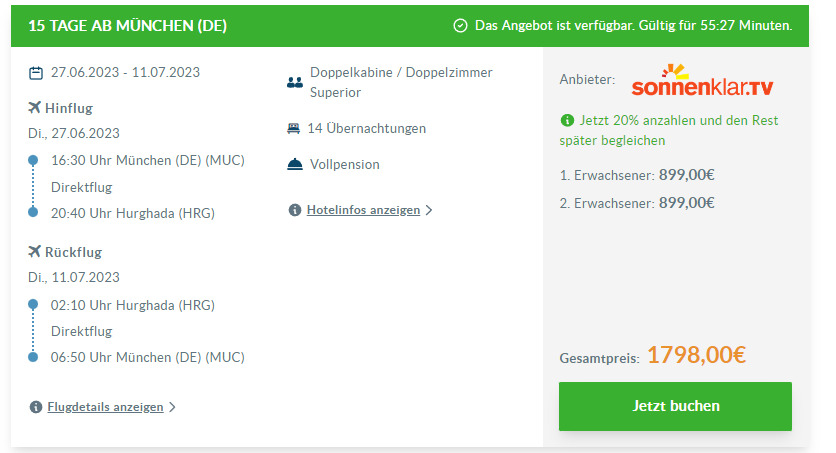Image resolution: width=836 pixels, height=453 pixels.
Task: Click the availability checkmark icon in header
Action: click(x=460, y=26)
